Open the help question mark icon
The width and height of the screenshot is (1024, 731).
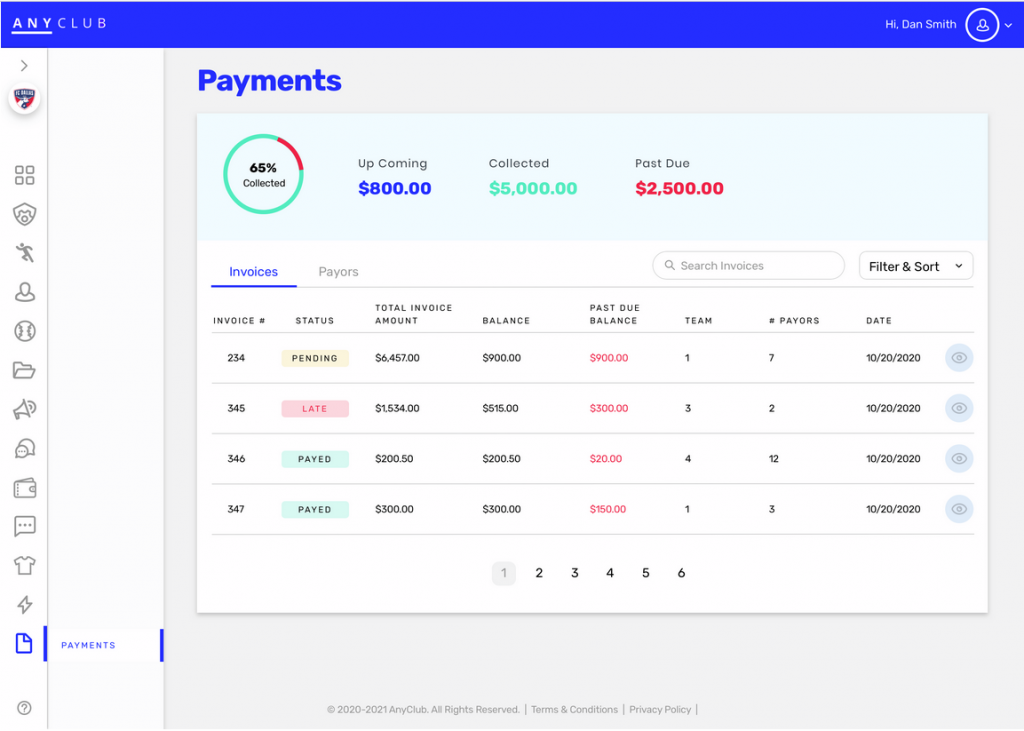tap(24, 707)
